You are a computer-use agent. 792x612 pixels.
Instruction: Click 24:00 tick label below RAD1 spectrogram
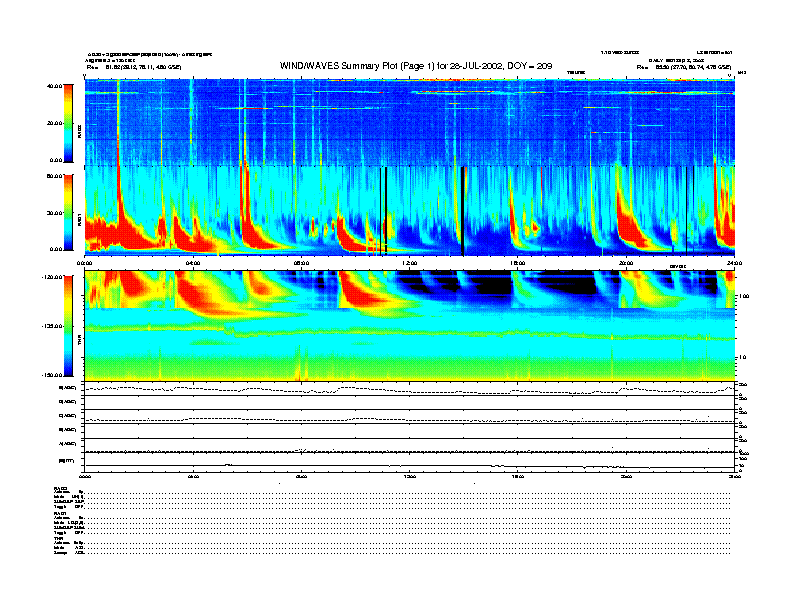coord(734,263)
